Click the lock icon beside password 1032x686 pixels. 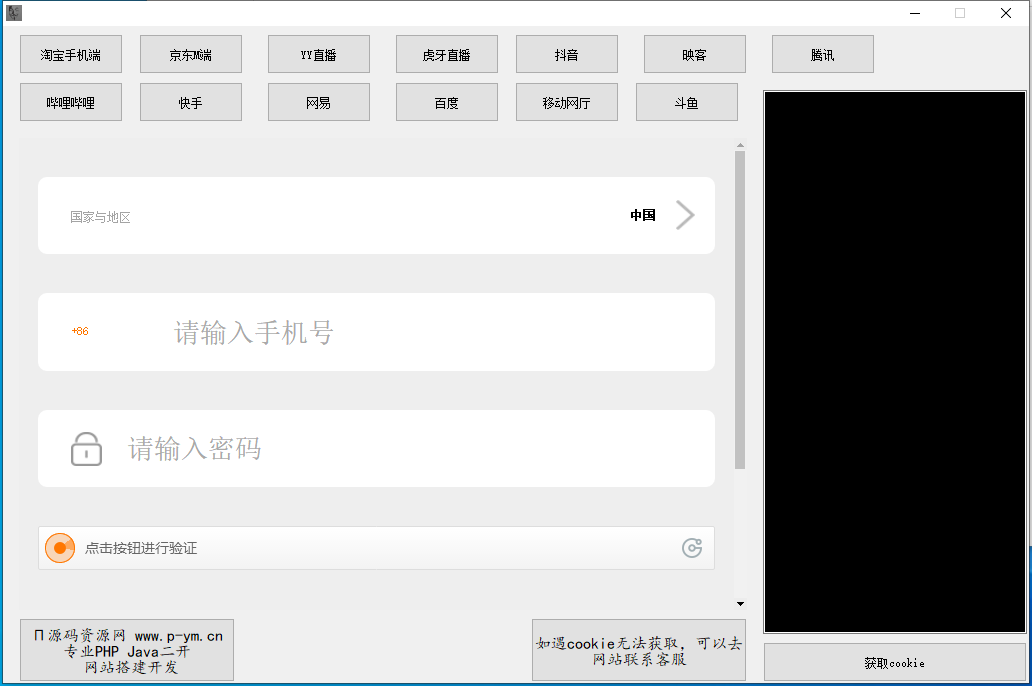pyautogui.click(x=86, y=449)
